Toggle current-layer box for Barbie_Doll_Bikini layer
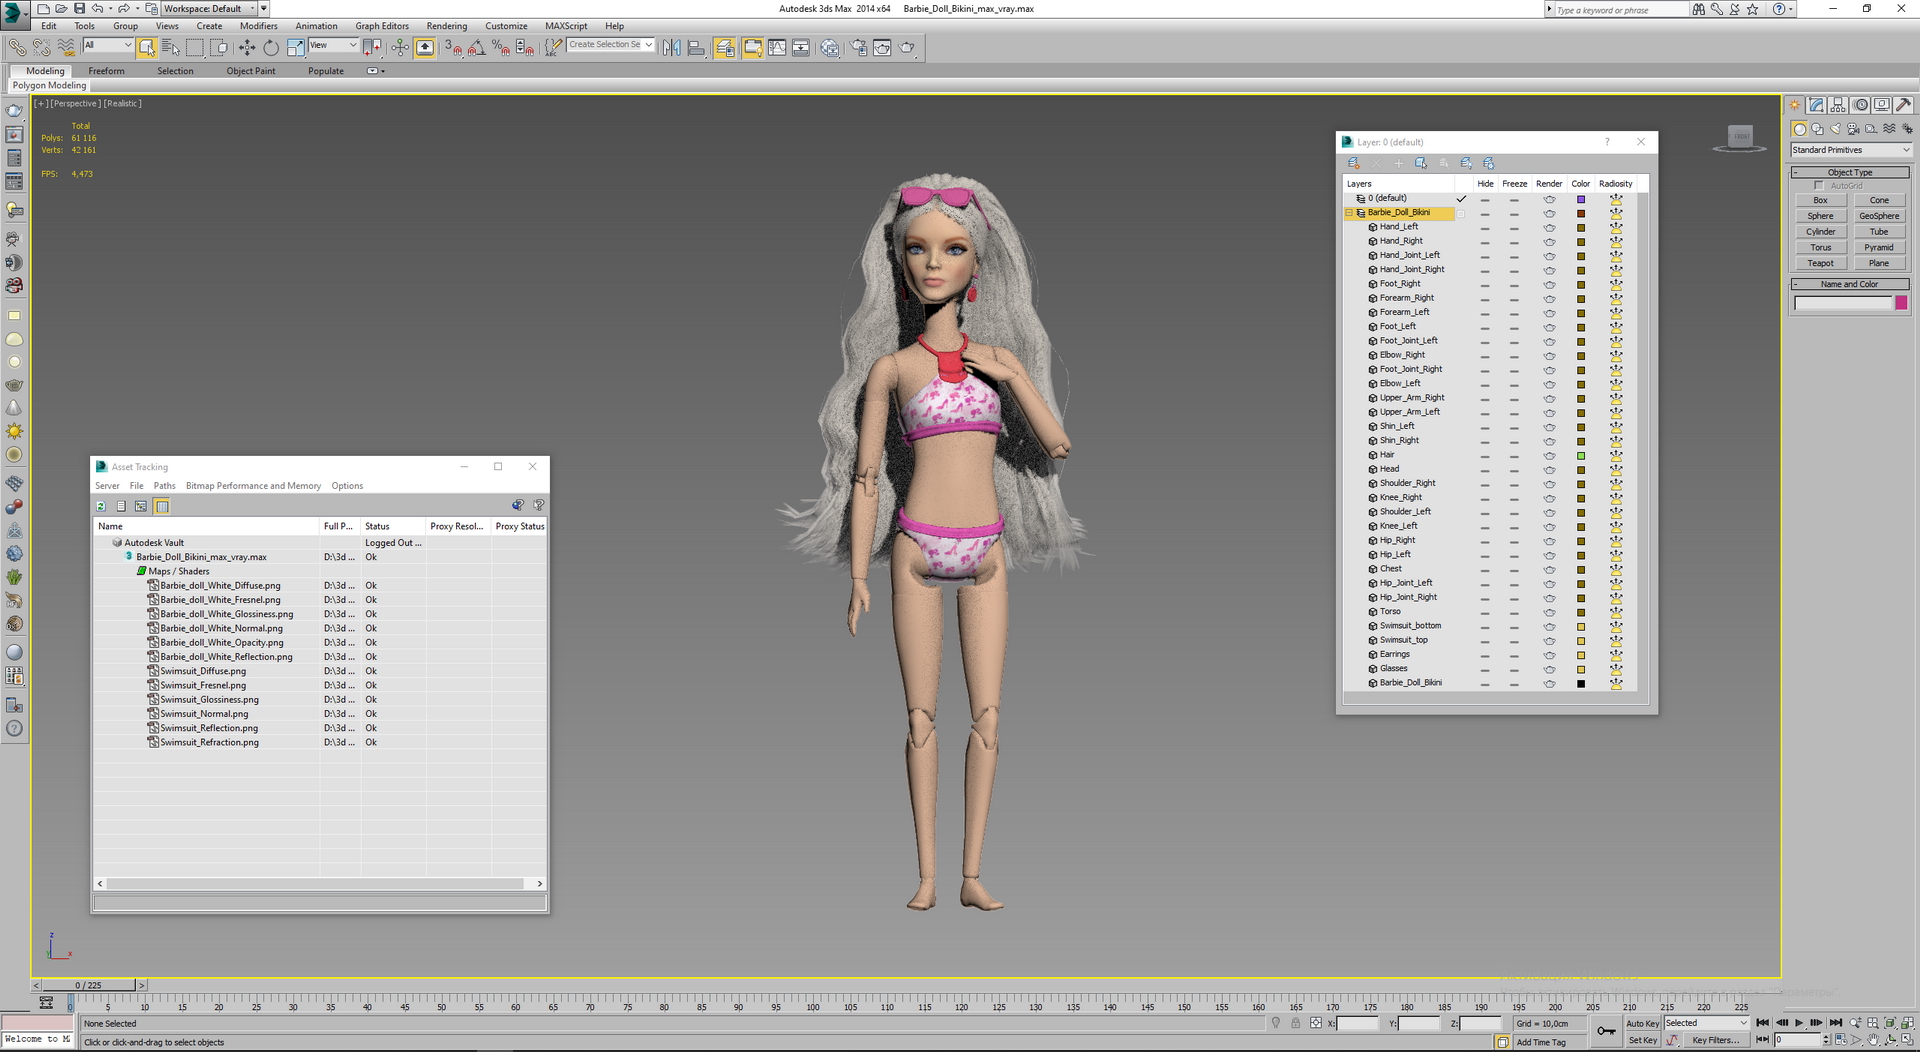The width and height of the screenshot is (1920, 1052). point(1461,213)
